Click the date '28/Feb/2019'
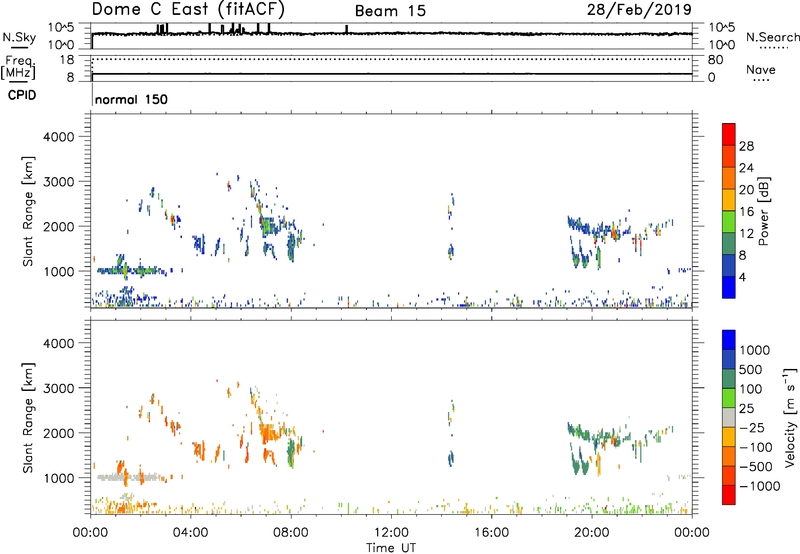Viewport: 800px width, 554px height. tap(639, 9)
